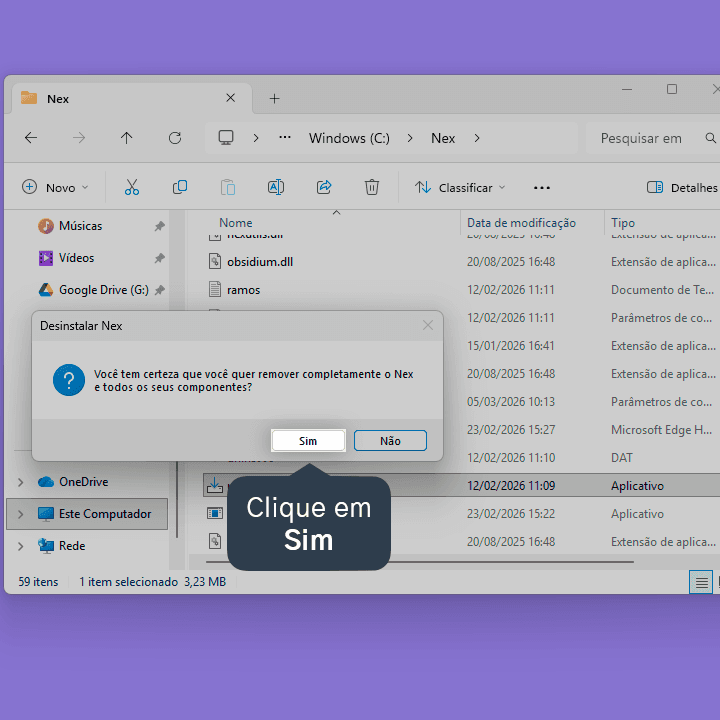Sort by the Nome column header
This screenshot has height=720, width=720.
(236, 223)
